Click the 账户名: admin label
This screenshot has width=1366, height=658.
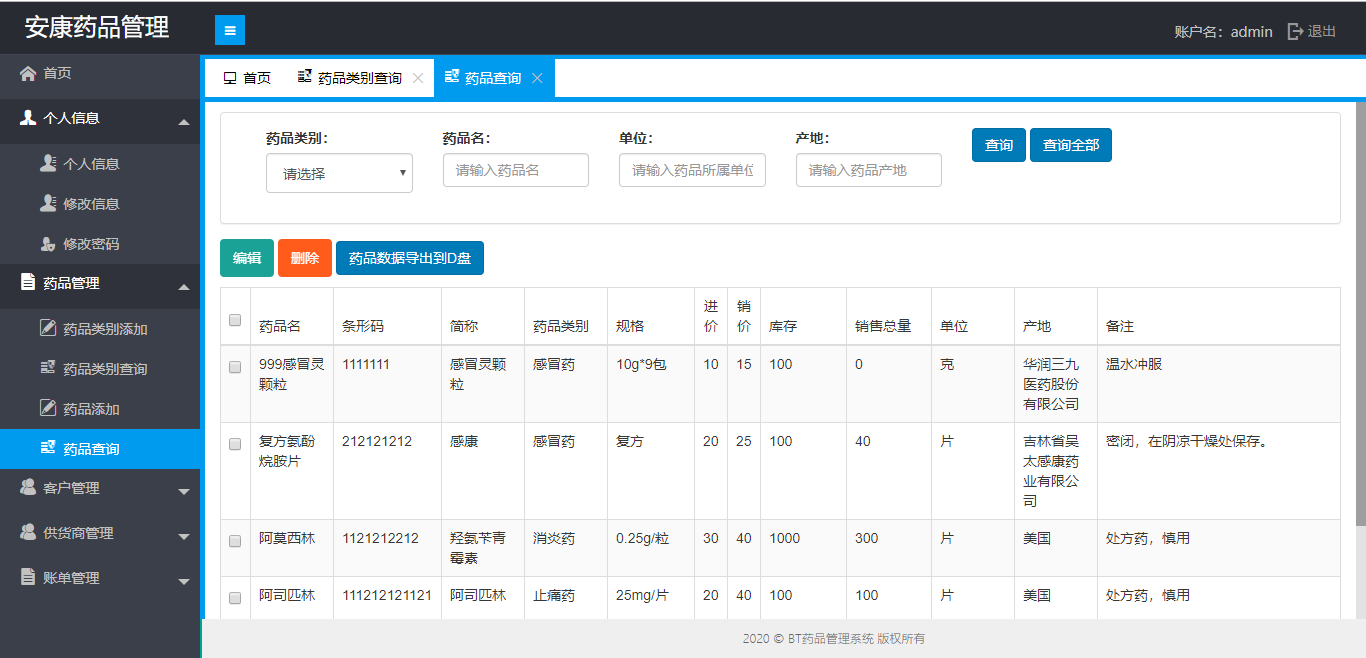[x=1223, y=31]
